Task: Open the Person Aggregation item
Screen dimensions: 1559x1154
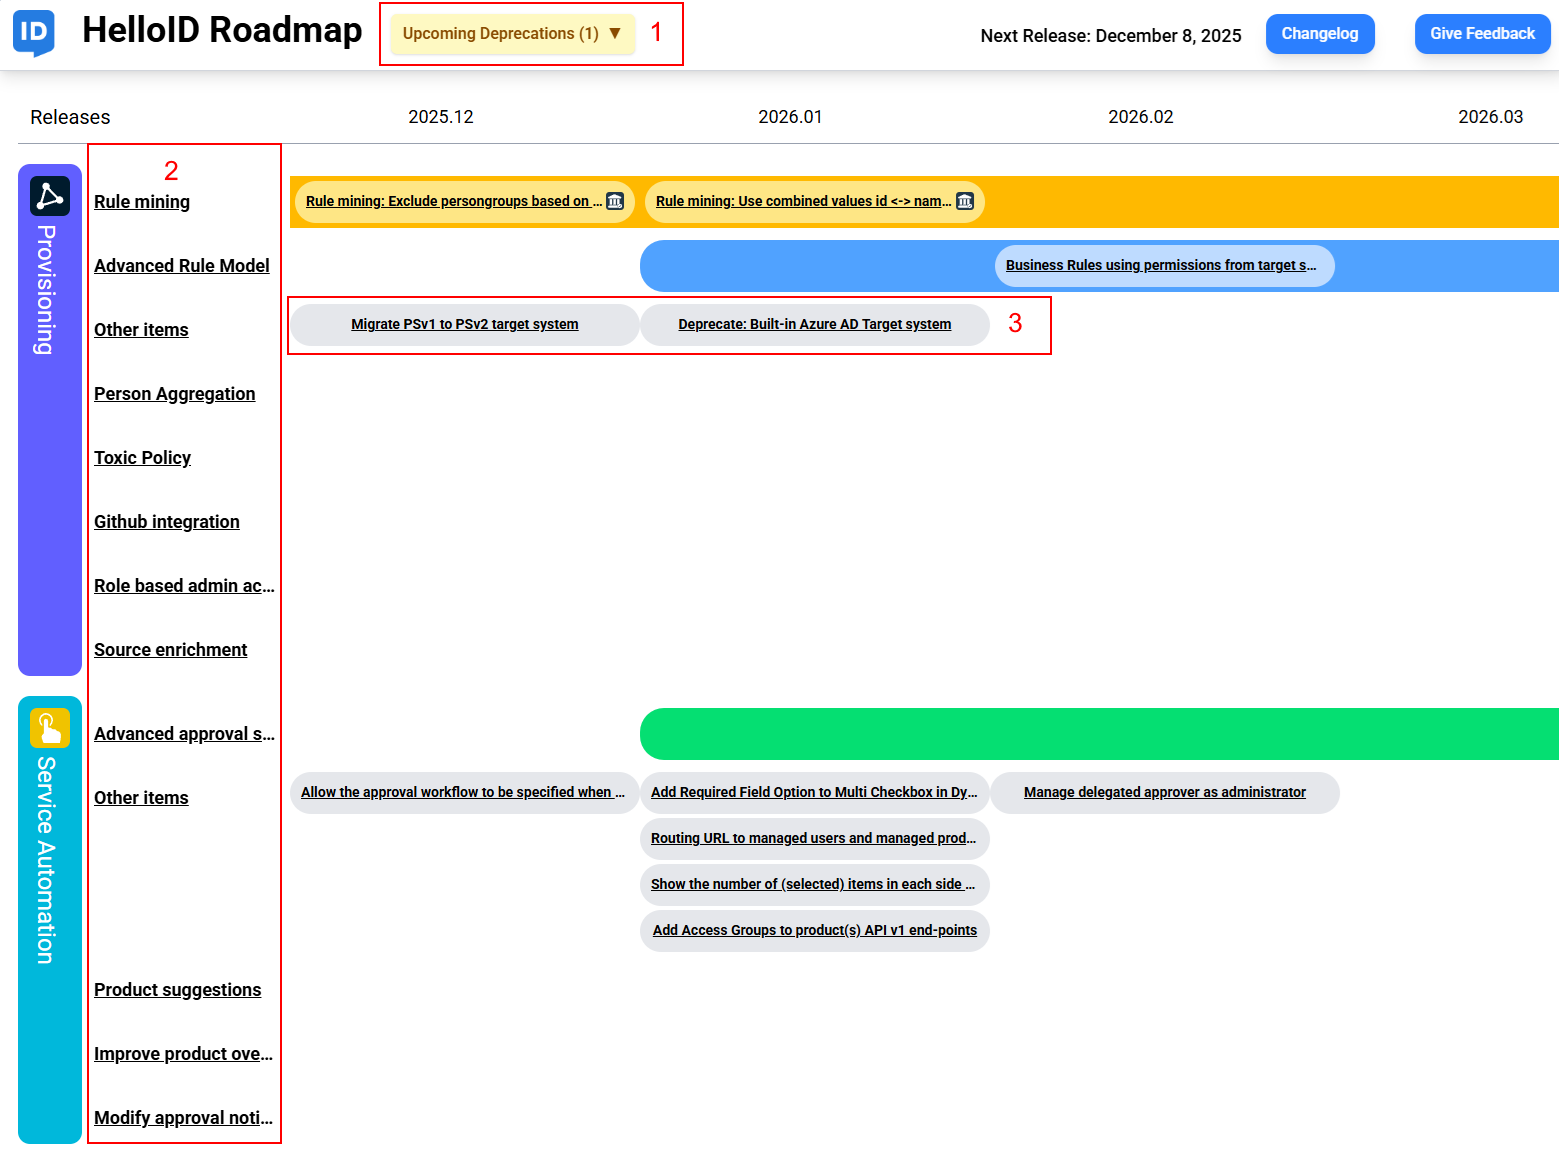Action: [x=174, y=393]
